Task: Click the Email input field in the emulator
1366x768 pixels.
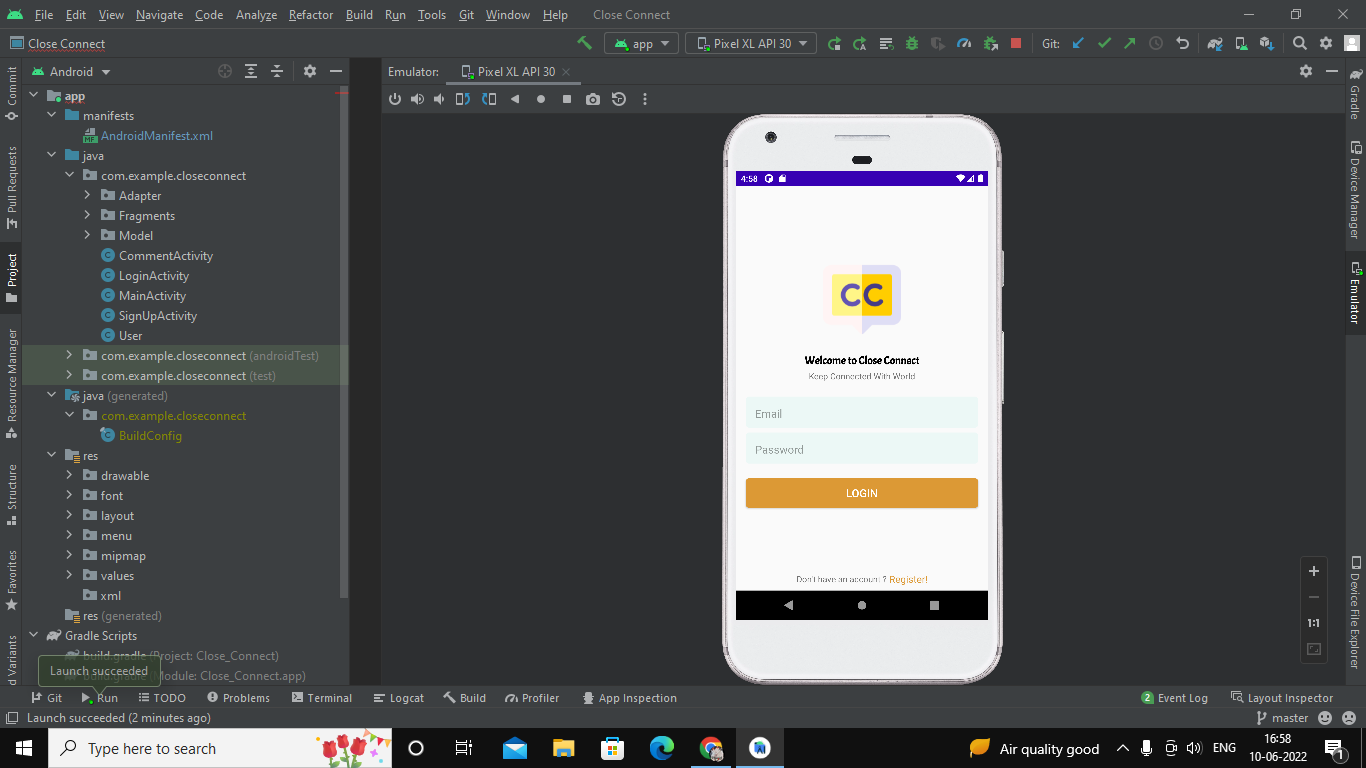Action: point(861,413)
